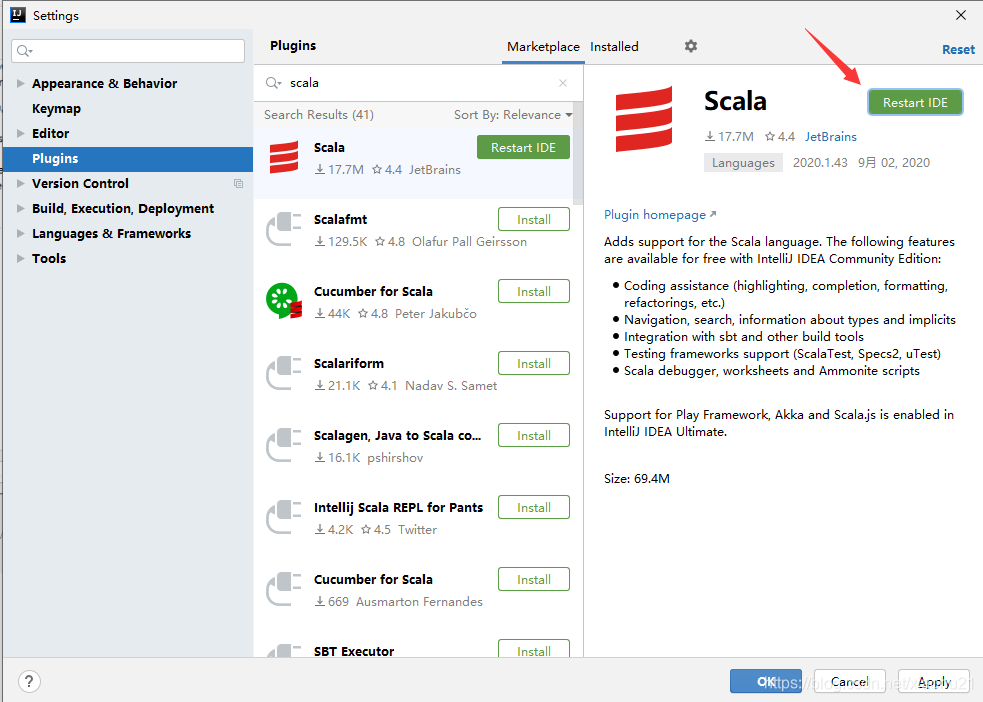Select Plugins in settings tree
The image size is (983, 702).
[128, 159]
